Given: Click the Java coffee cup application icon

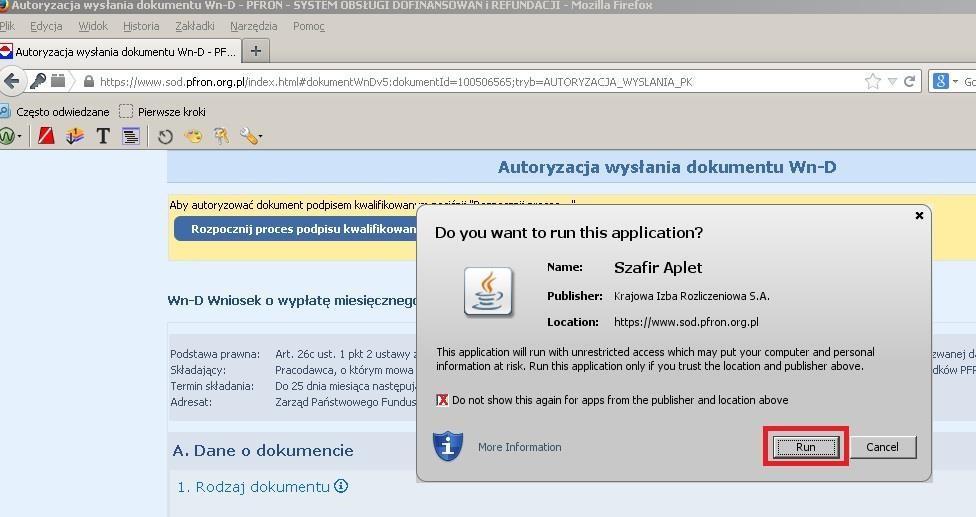Looking at the screenshot, I should pos(488,292).
